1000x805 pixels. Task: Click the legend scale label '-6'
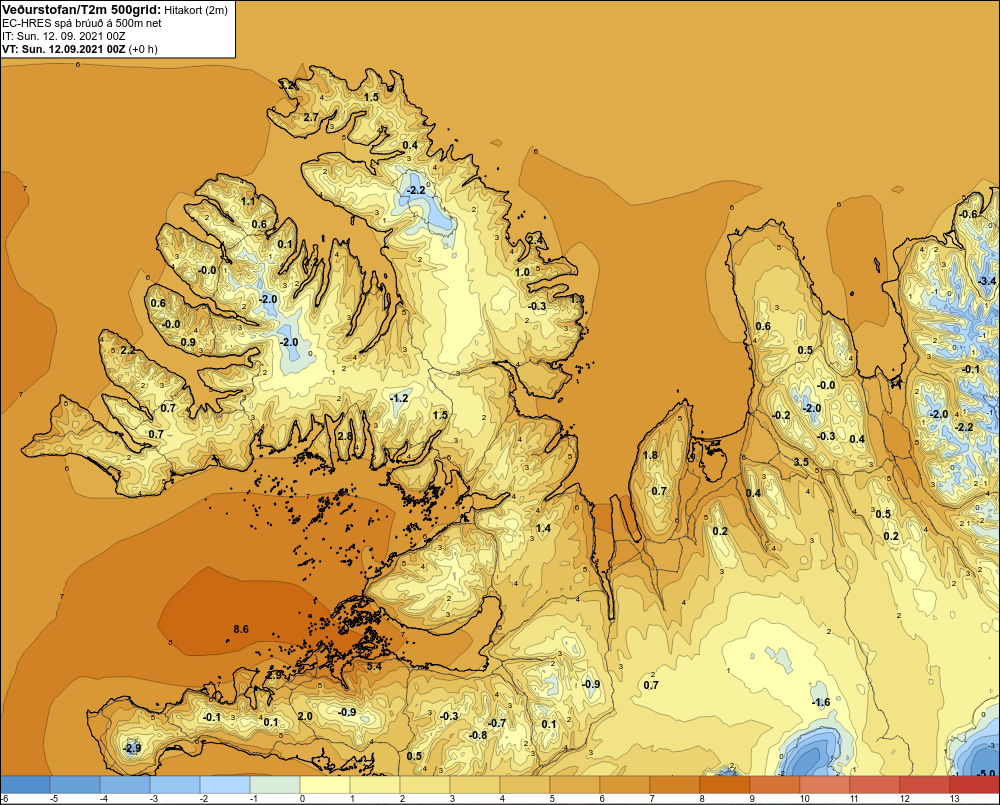tap(4, 799)
